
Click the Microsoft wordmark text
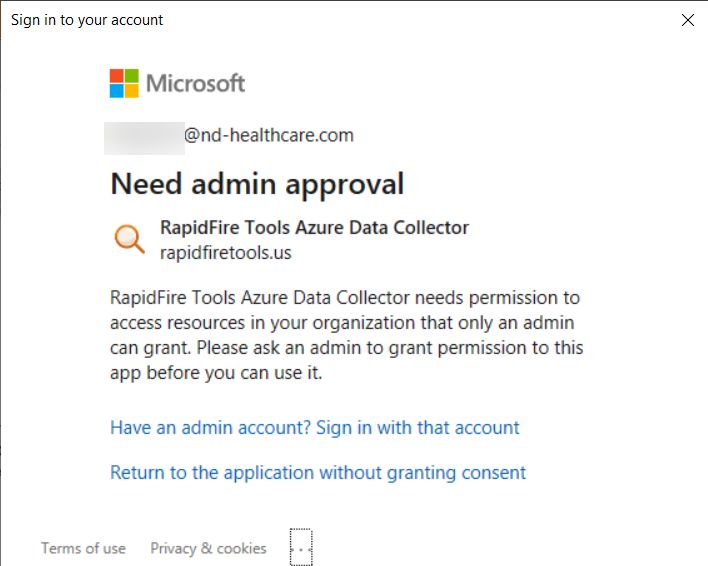click(x=195, y=84)
